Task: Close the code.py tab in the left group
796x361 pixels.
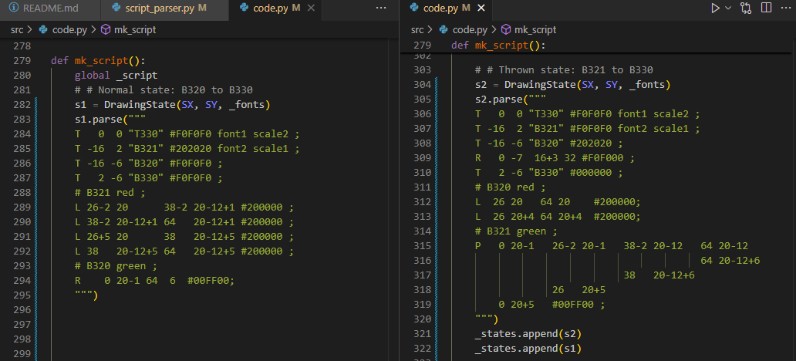Action: tap(311, 8)
